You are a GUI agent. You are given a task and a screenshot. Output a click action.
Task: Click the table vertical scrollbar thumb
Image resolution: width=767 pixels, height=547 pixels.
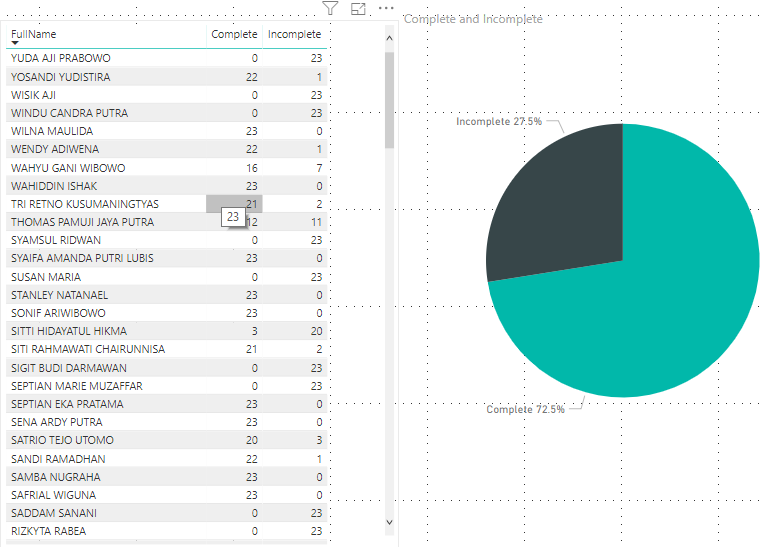tap(389, 100)
